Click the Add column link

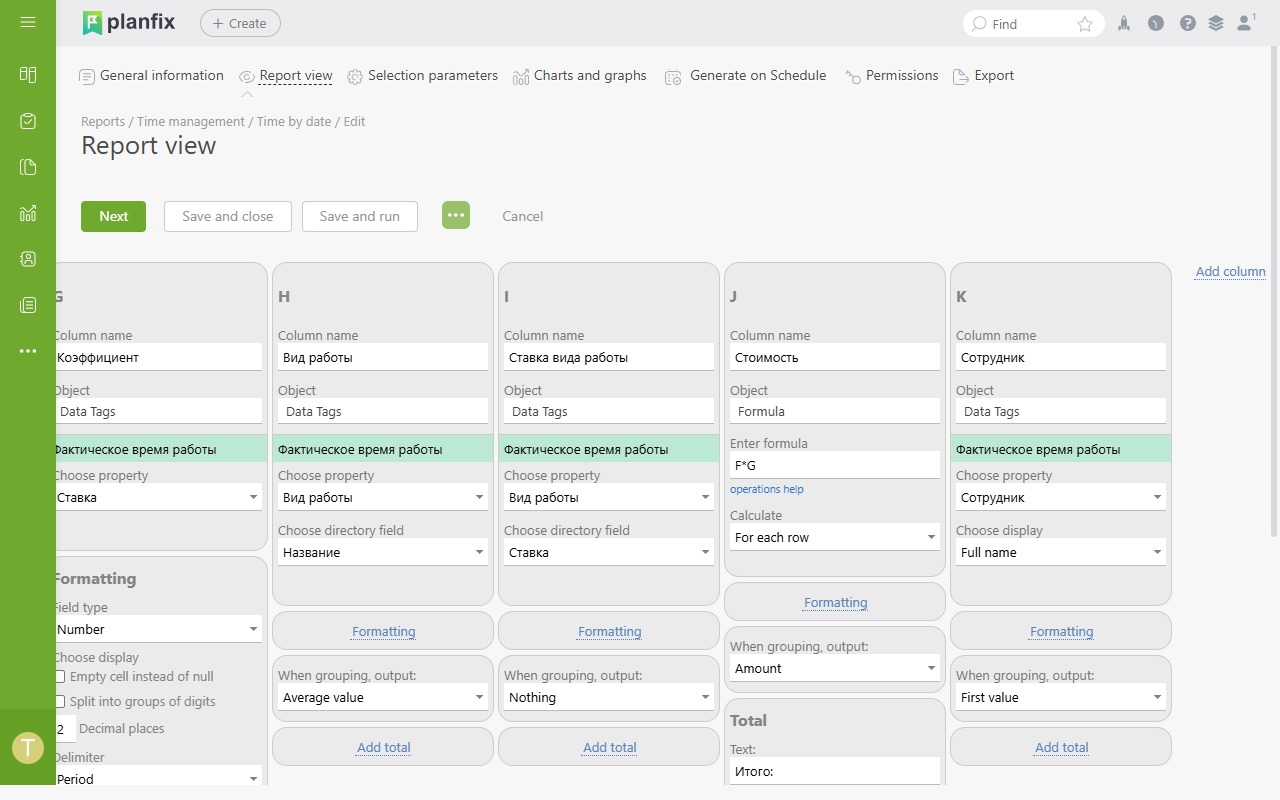point(1231,271)
